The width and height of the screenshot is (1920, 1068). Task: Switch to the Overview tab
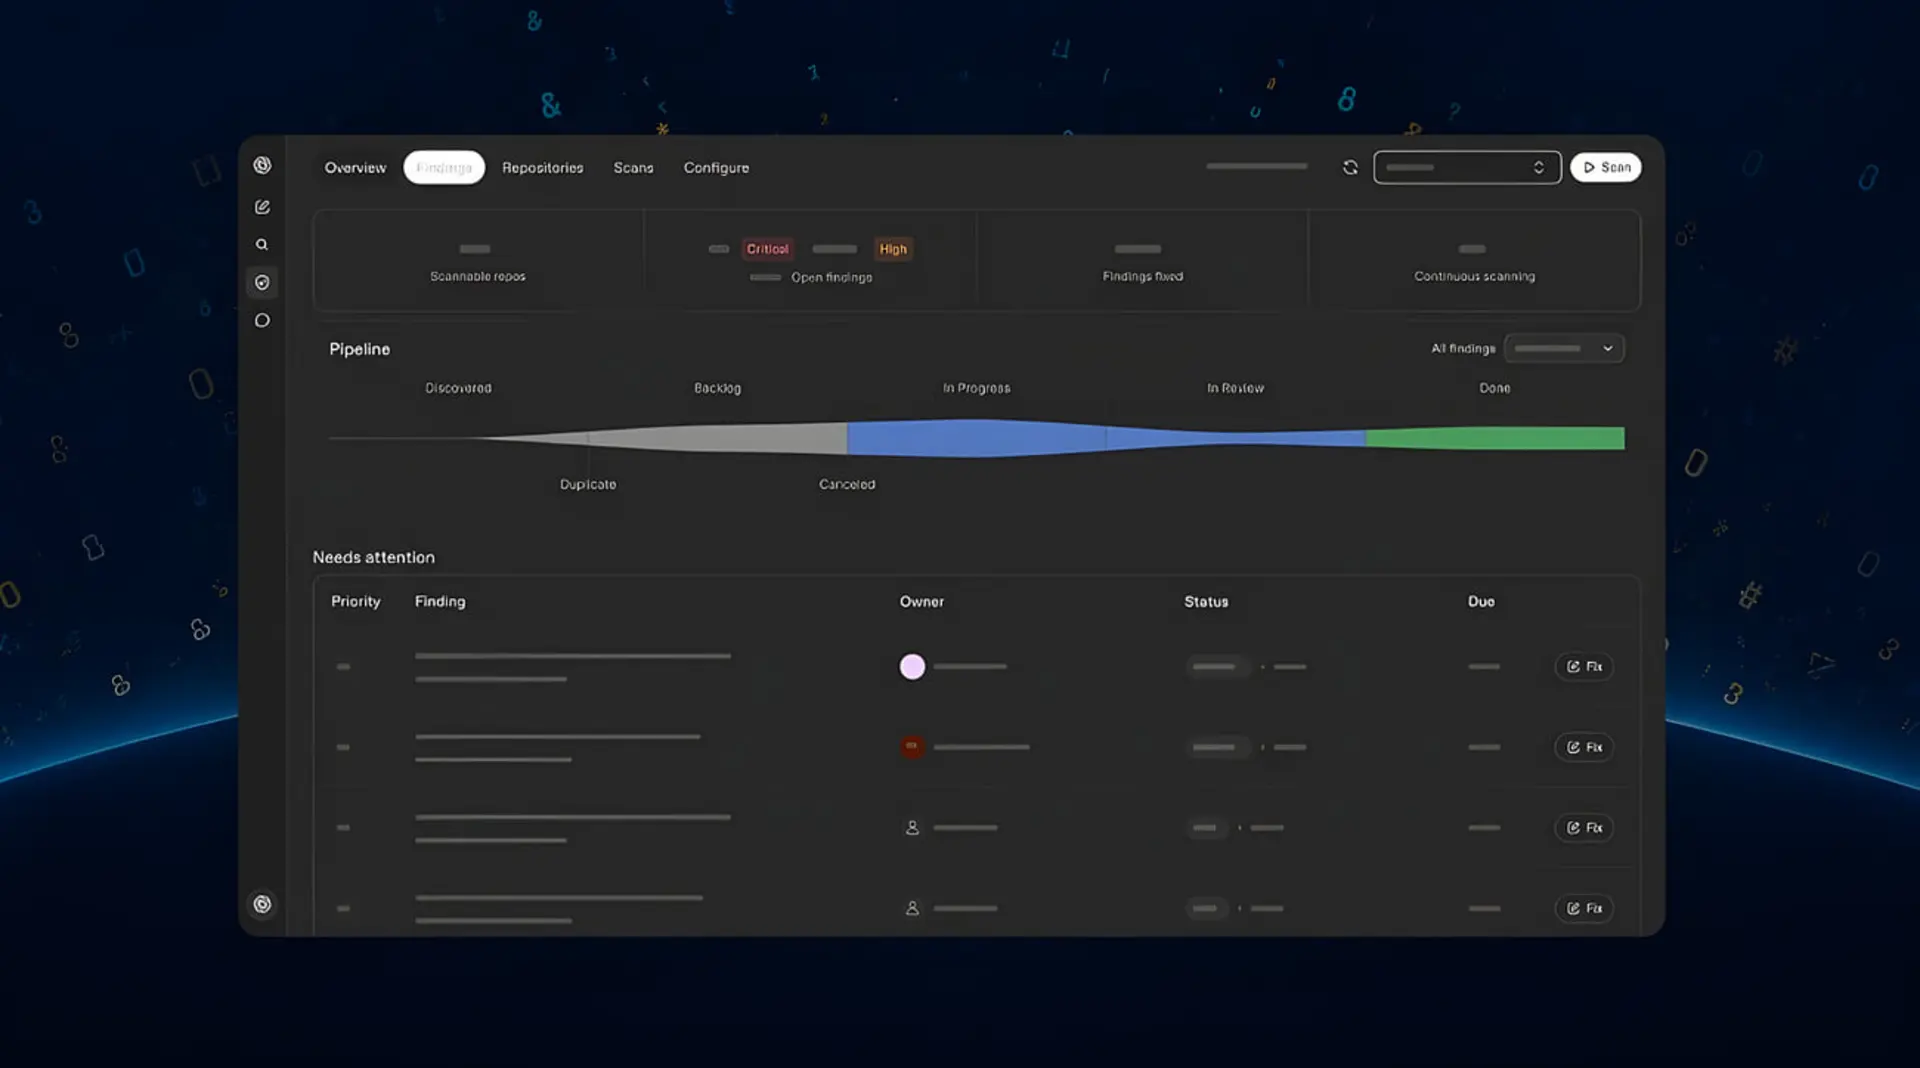(x=355, y=167)
